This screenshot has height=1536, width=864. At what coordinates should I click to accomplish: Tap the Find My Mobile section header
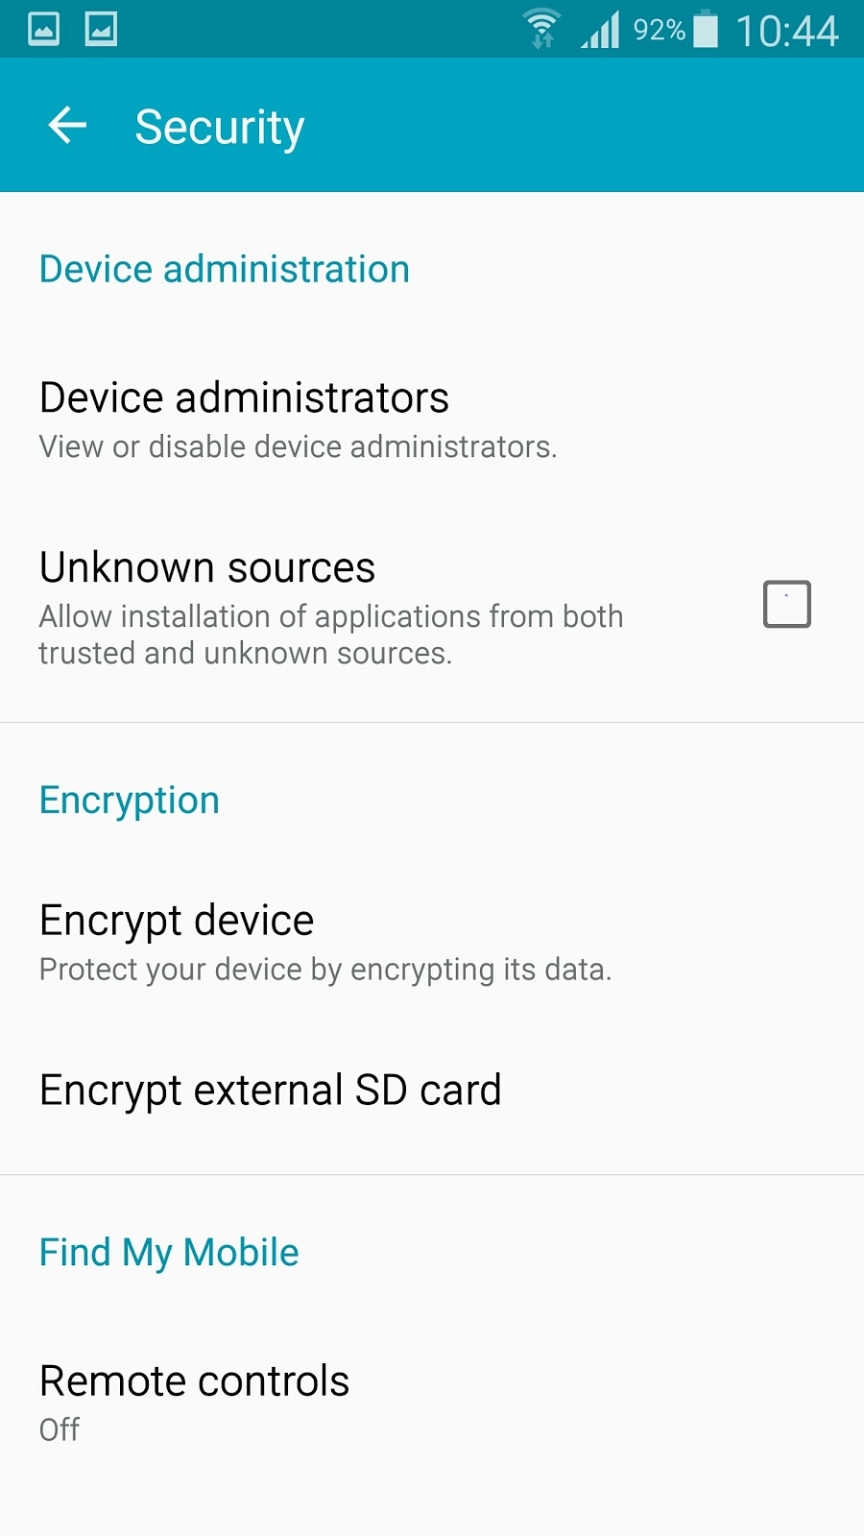click(x=169, y=1252)
